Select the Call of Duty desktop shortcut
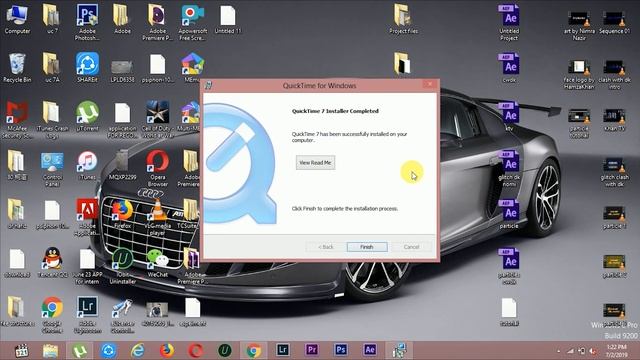 [158, 120]
